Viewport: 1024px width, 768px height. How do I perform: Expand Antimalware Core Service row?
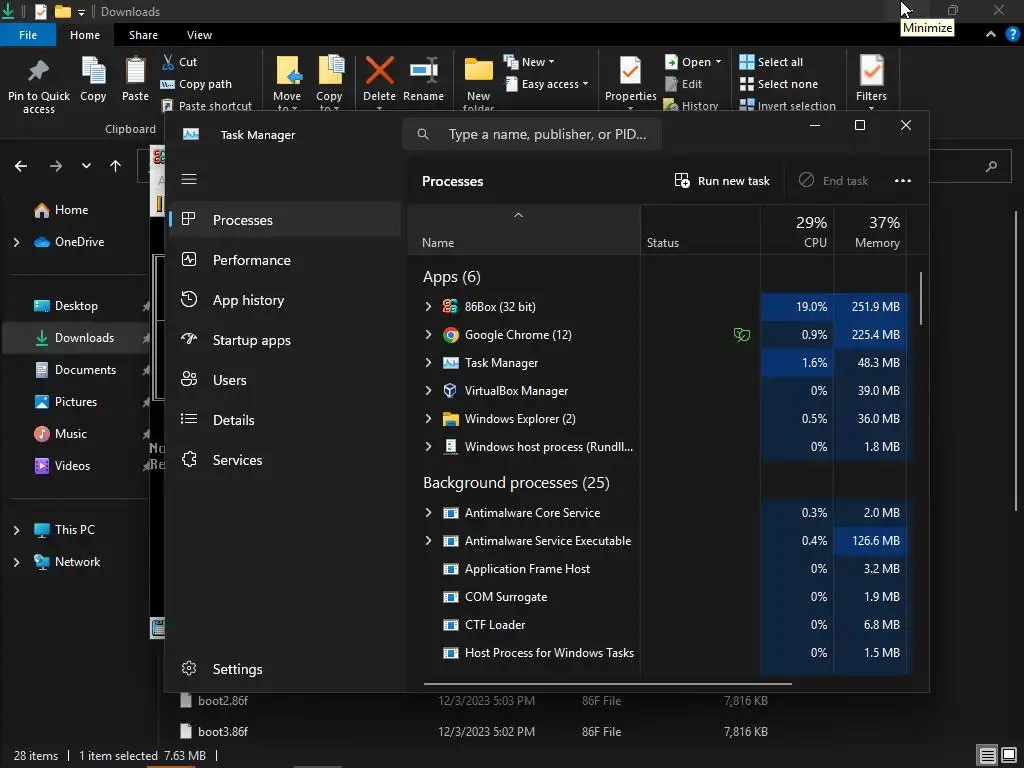point(428,513)
